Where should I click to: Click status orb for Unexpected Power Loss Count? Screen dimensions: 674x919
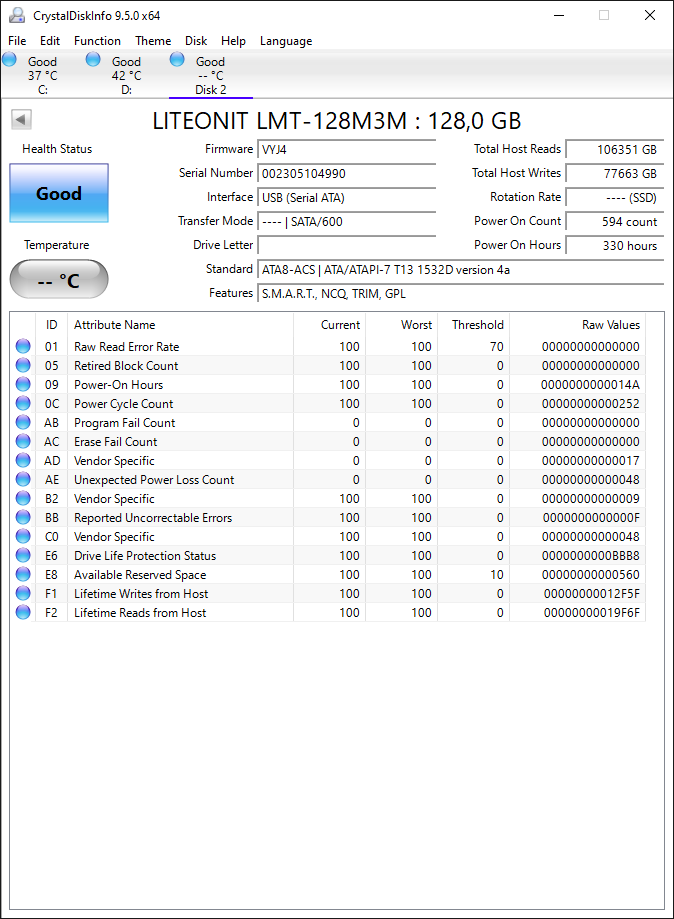click(x=23, y=479)
